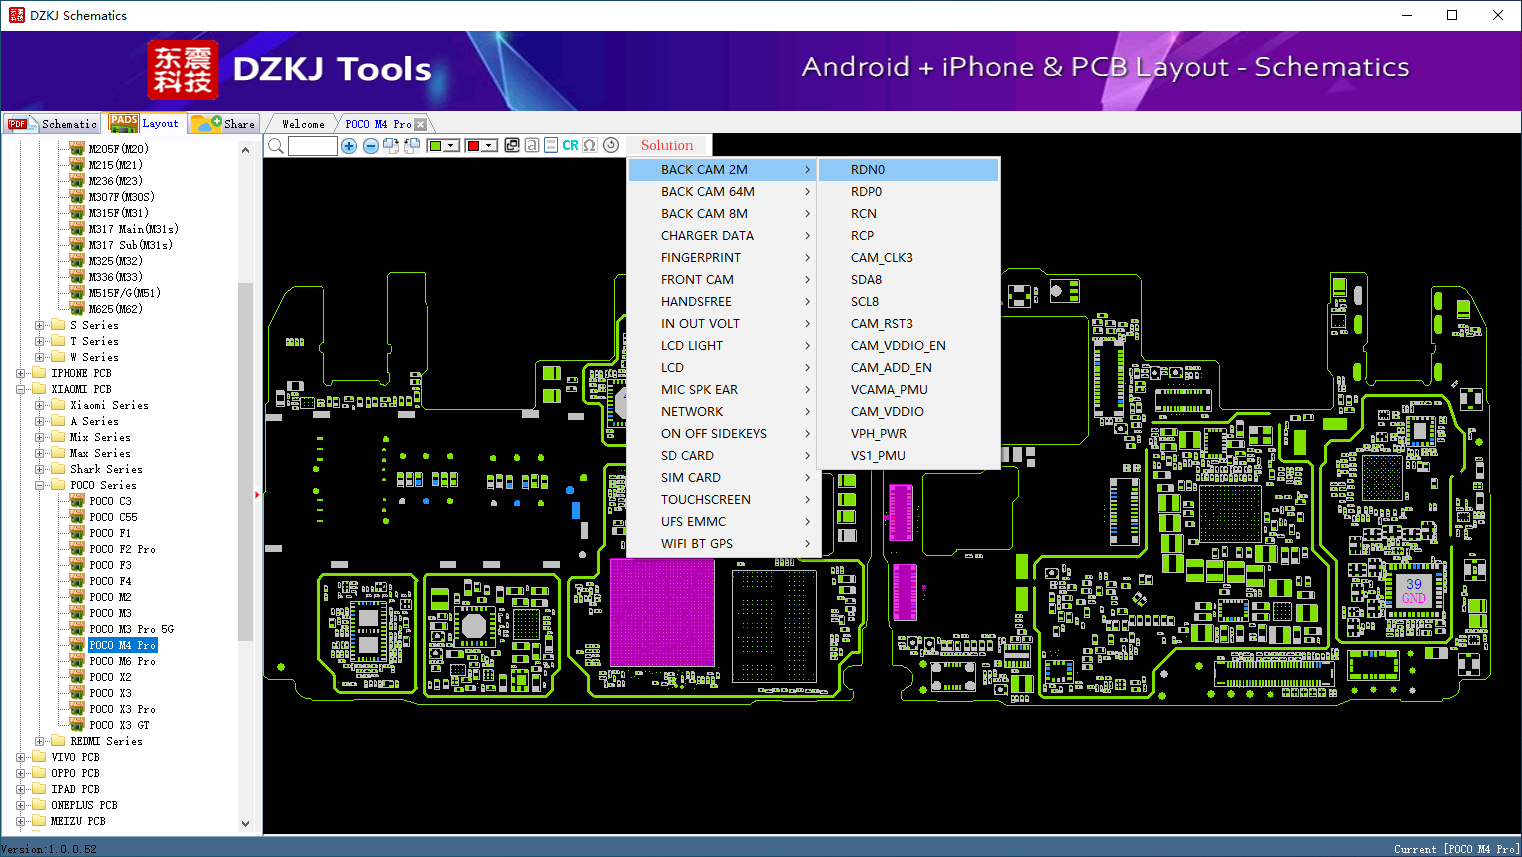Expand the S Series tree node

[40, 325]
